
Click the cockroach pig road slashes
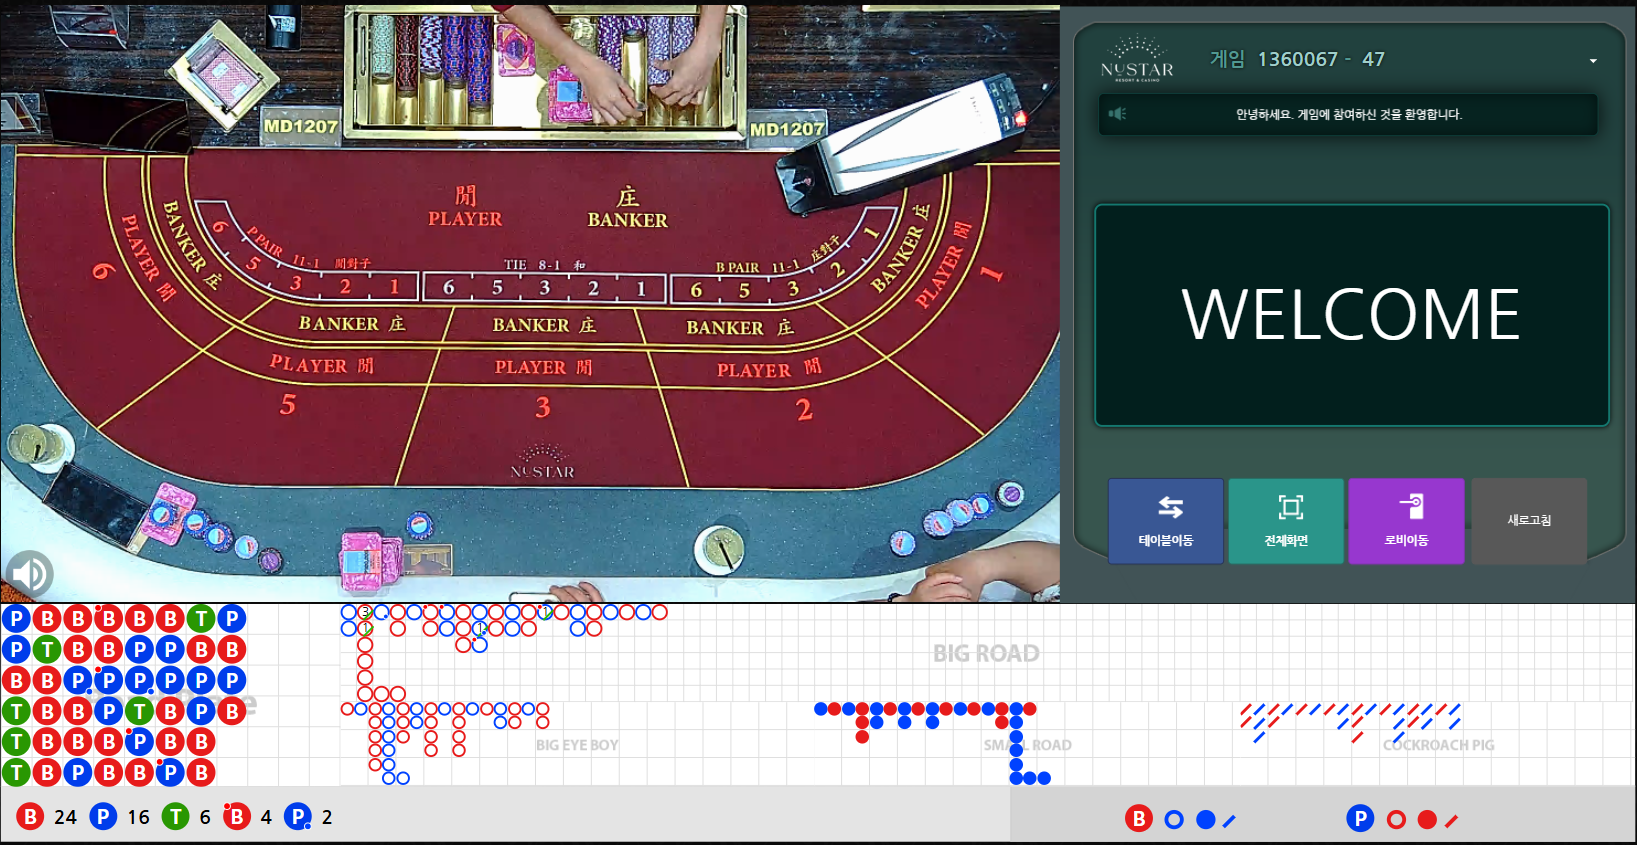pyautogui.click(x=1350, y=722)
